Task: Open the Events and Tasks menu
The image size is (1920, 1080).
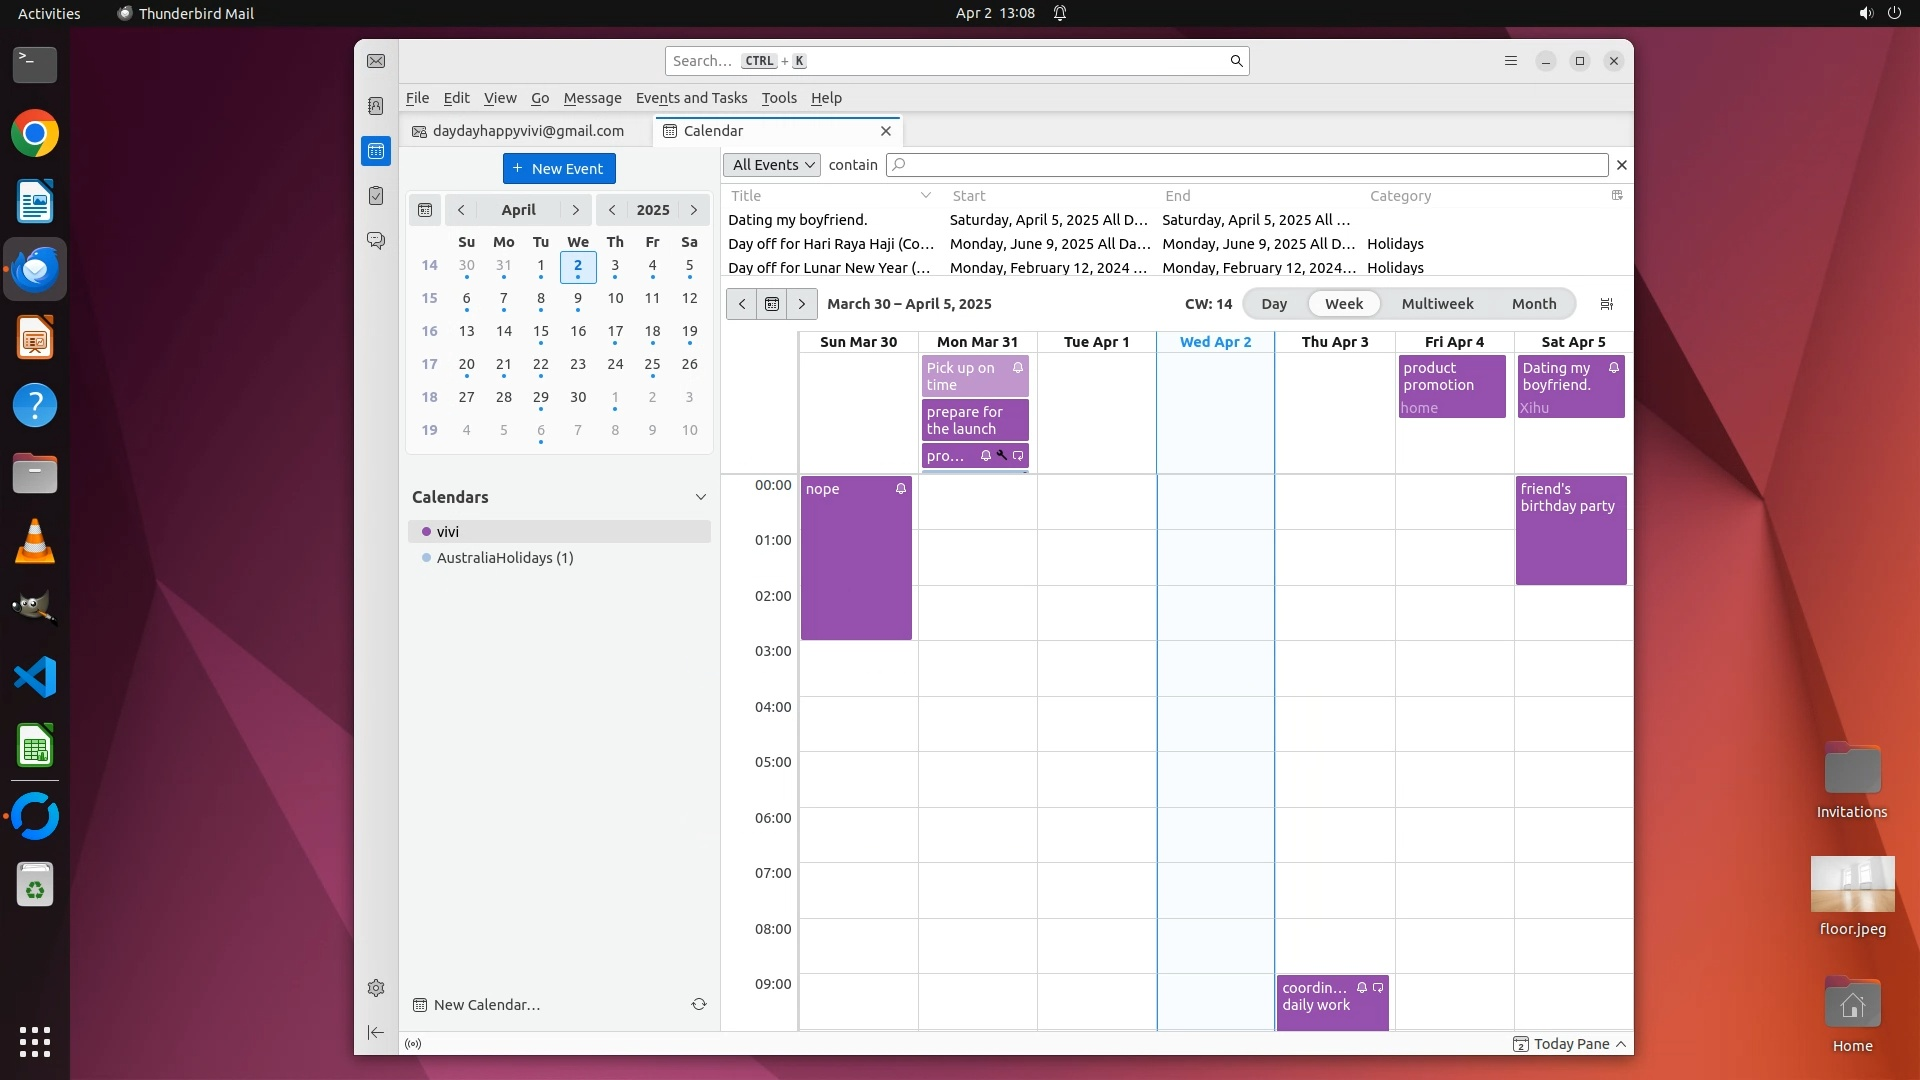Action: [x=691, y=98]
